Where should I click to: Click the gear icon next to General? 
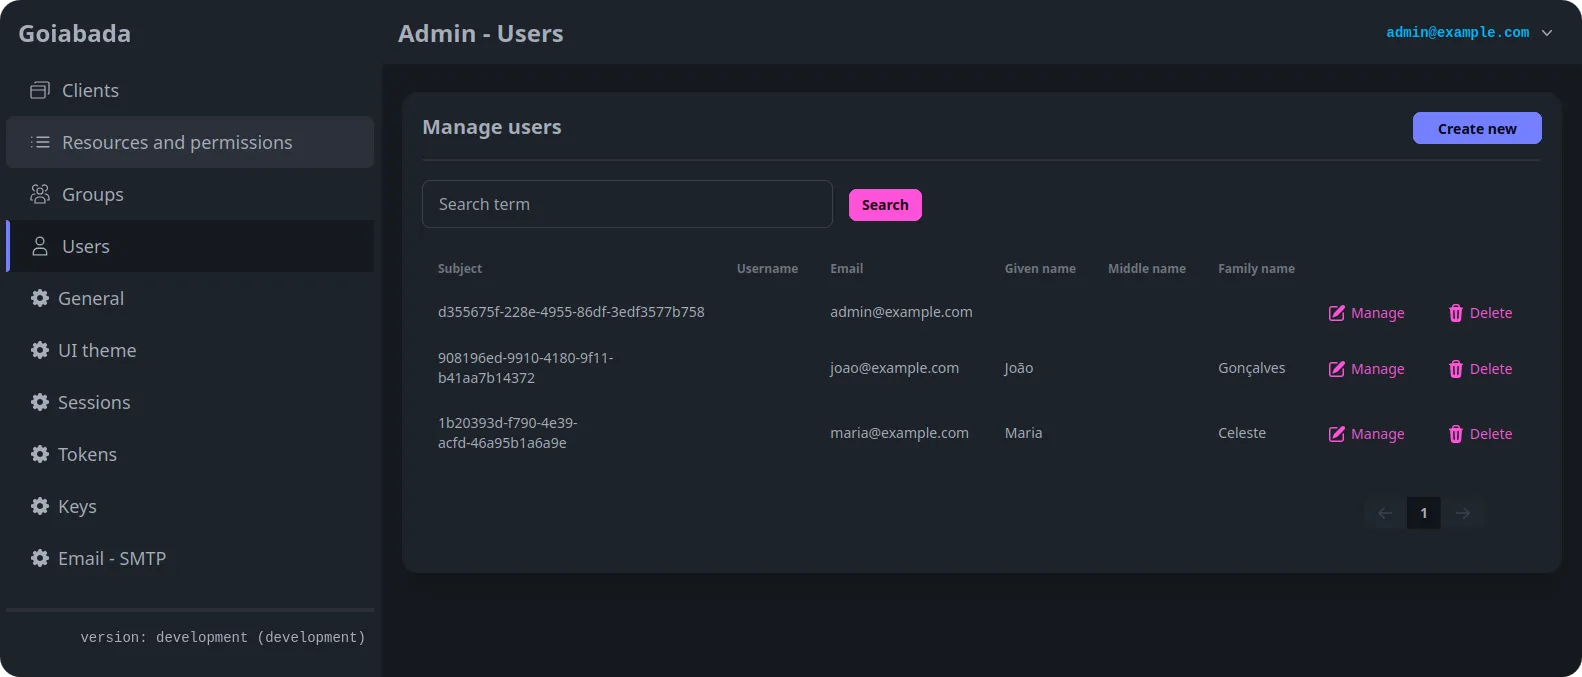pyautogui.click(x=40, y=298)
